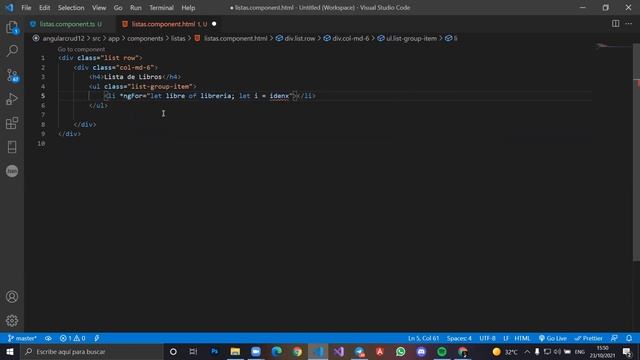Click the unsaved dot on listas.component.html tab

[214, 24]
